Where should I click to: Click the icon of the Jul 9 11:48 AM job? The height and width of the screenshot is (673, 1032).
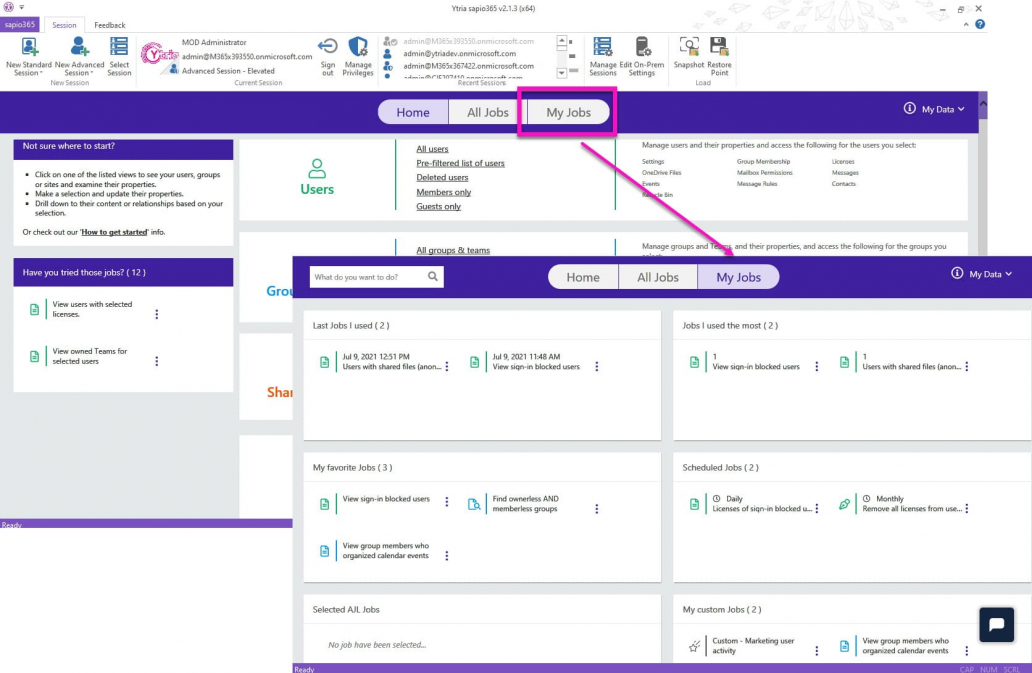pyautogui.click(x=475, y=362)
